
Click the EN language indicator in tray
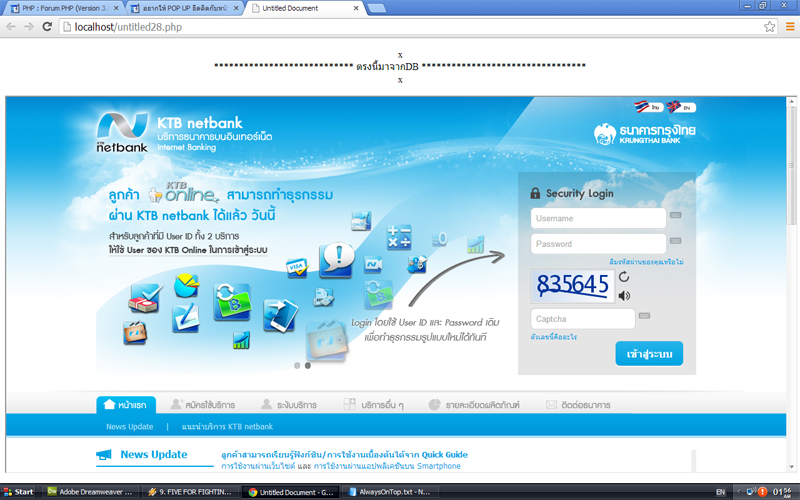click(720, 492)
